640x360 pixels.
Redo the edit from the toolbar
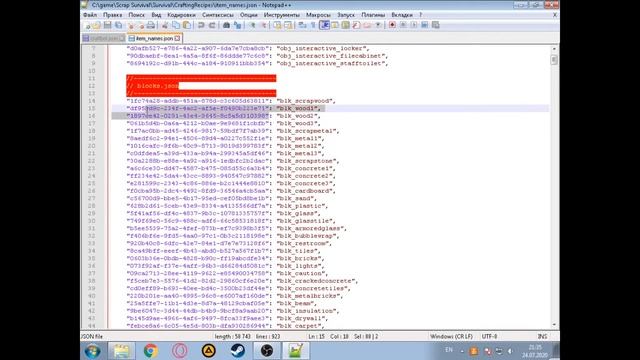[x=212, y=25]
